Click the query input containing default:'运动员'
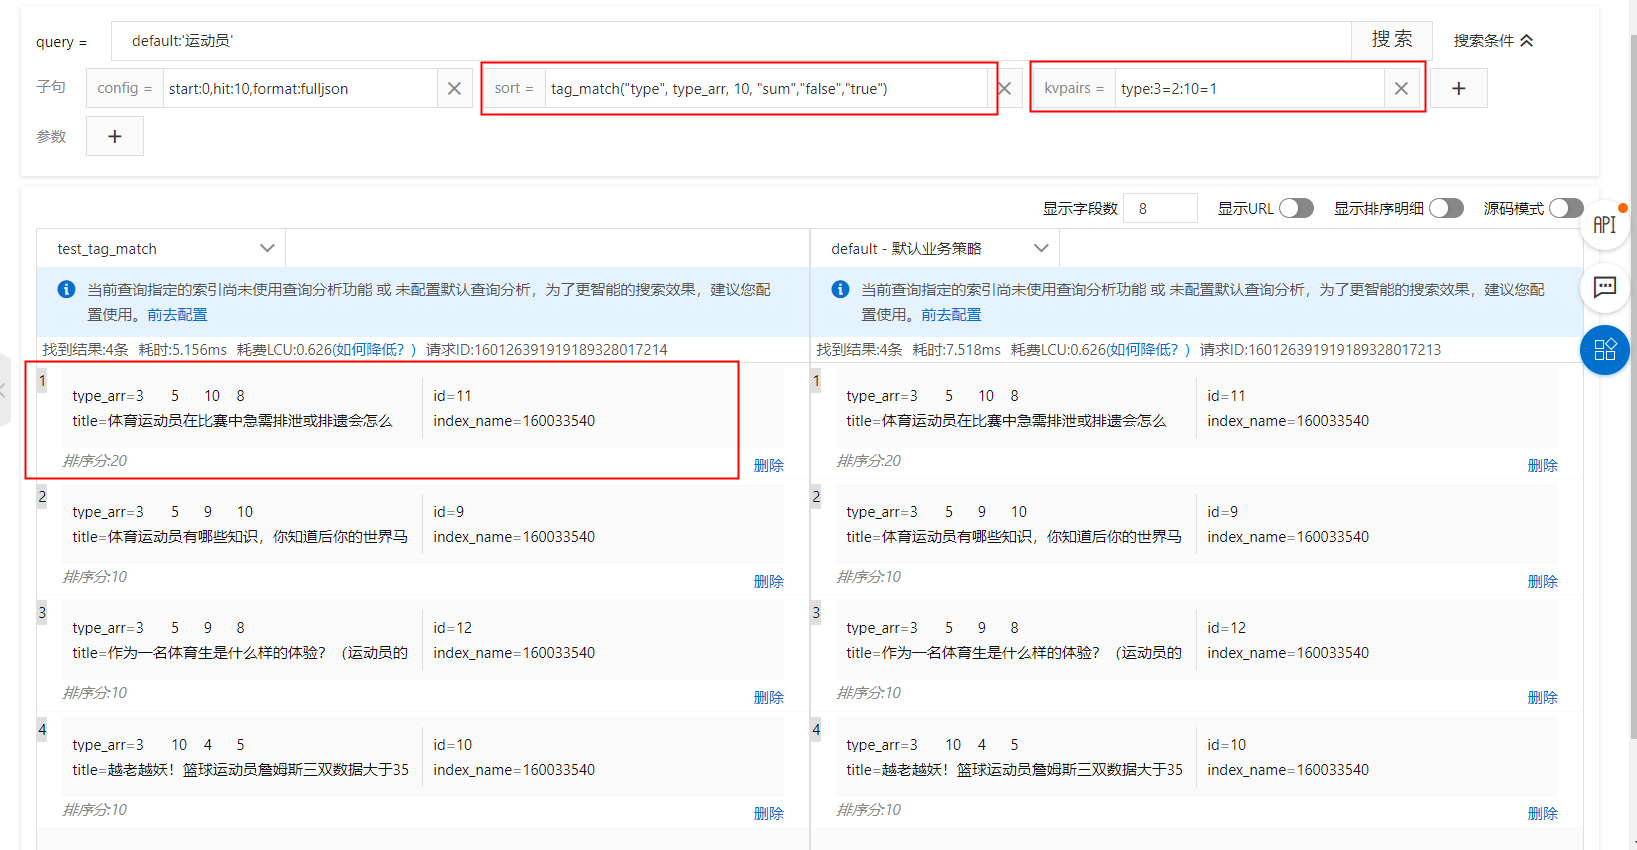 731,41
